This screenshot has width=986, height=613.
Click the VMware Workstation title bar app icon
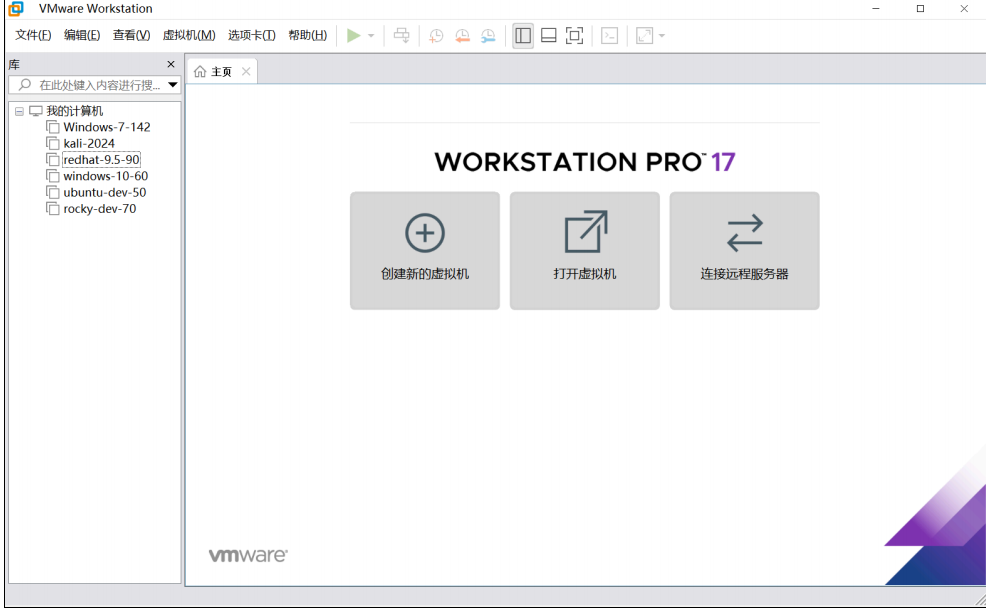(x=16, y=8)
